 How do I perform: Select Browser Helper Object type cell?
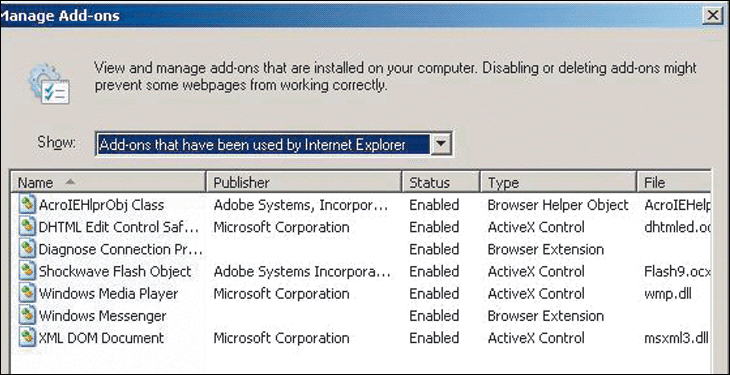[558, 205]
